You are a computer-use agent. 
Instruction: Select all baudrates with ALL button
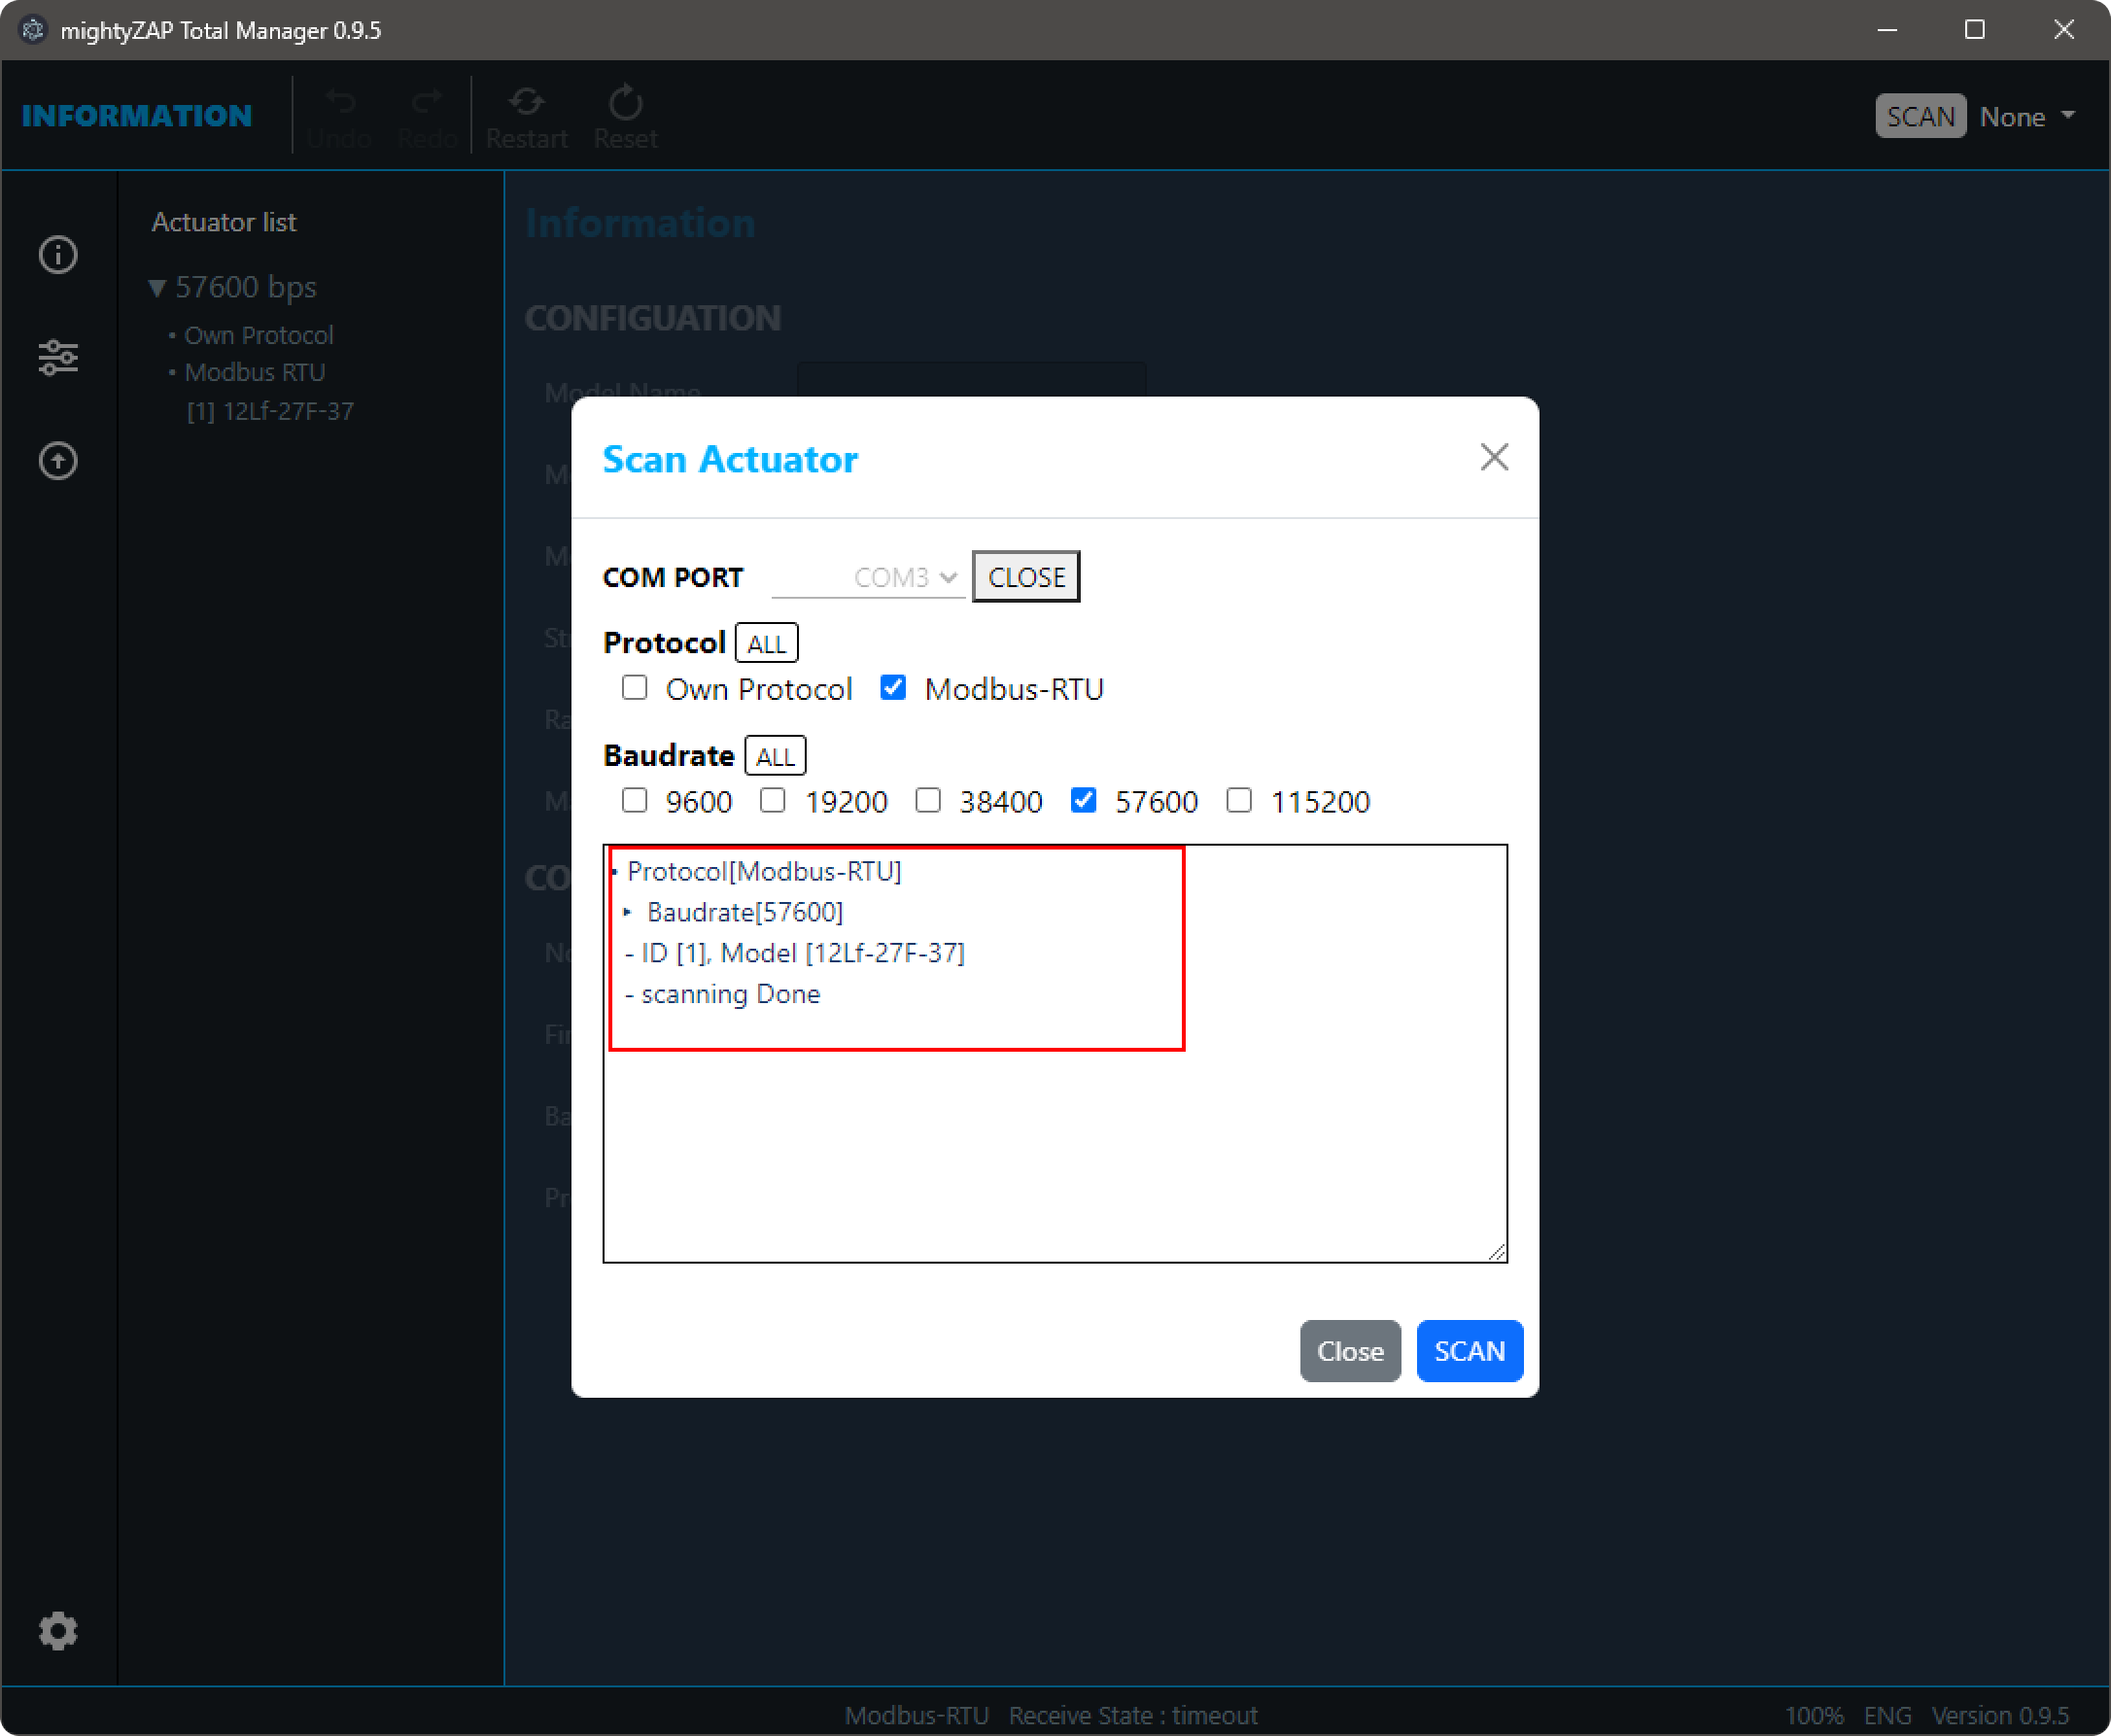(775, 757)
